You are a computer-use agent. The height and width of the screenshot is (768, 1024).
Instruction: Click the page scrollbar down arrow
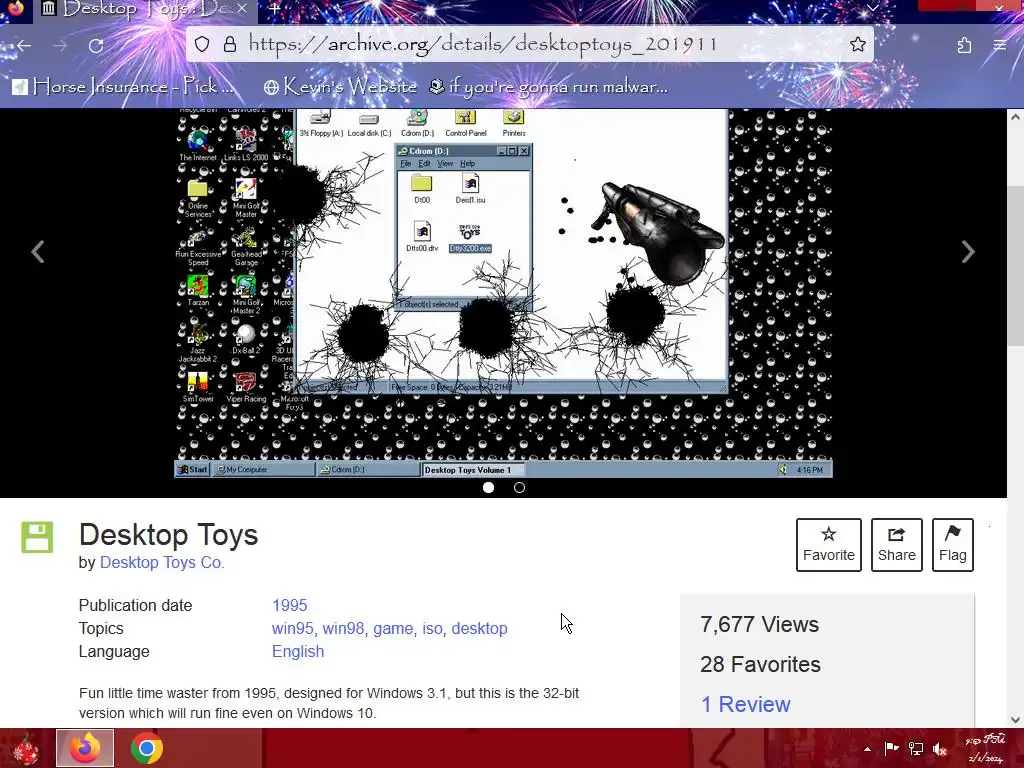pos(1015,720)
